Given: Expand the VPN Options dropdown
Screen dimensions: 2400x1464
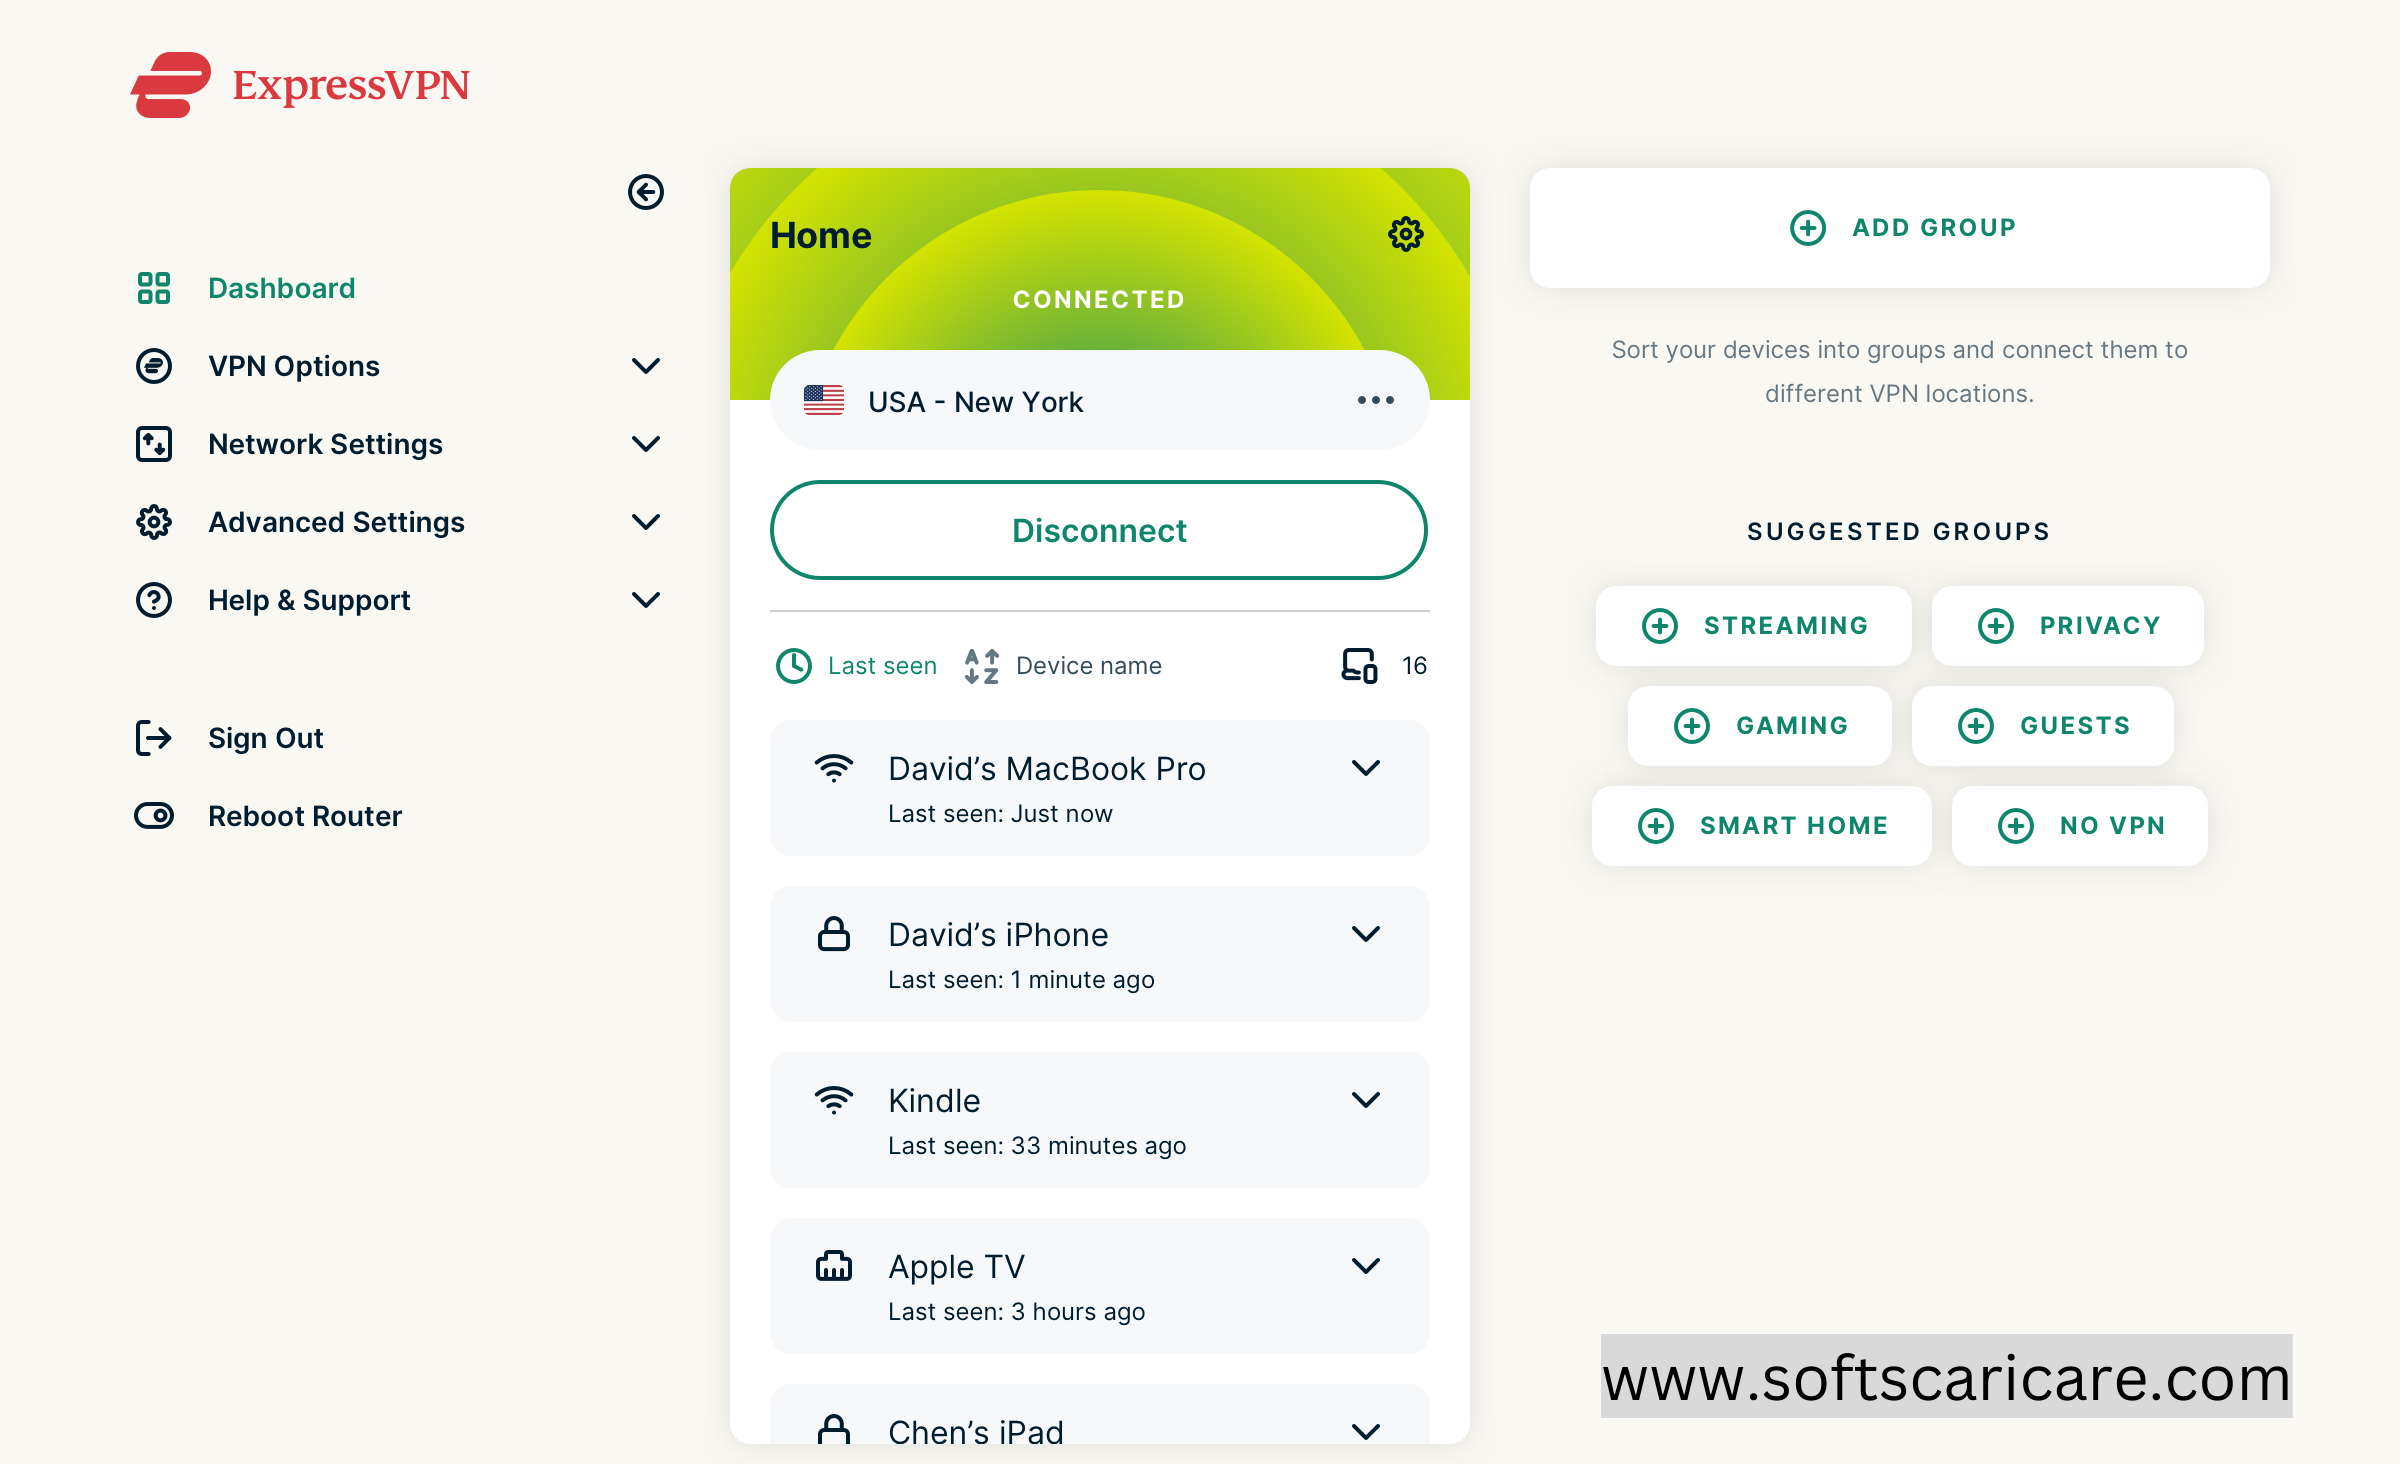Looking at the screenshot, I should tap(646, 365).
